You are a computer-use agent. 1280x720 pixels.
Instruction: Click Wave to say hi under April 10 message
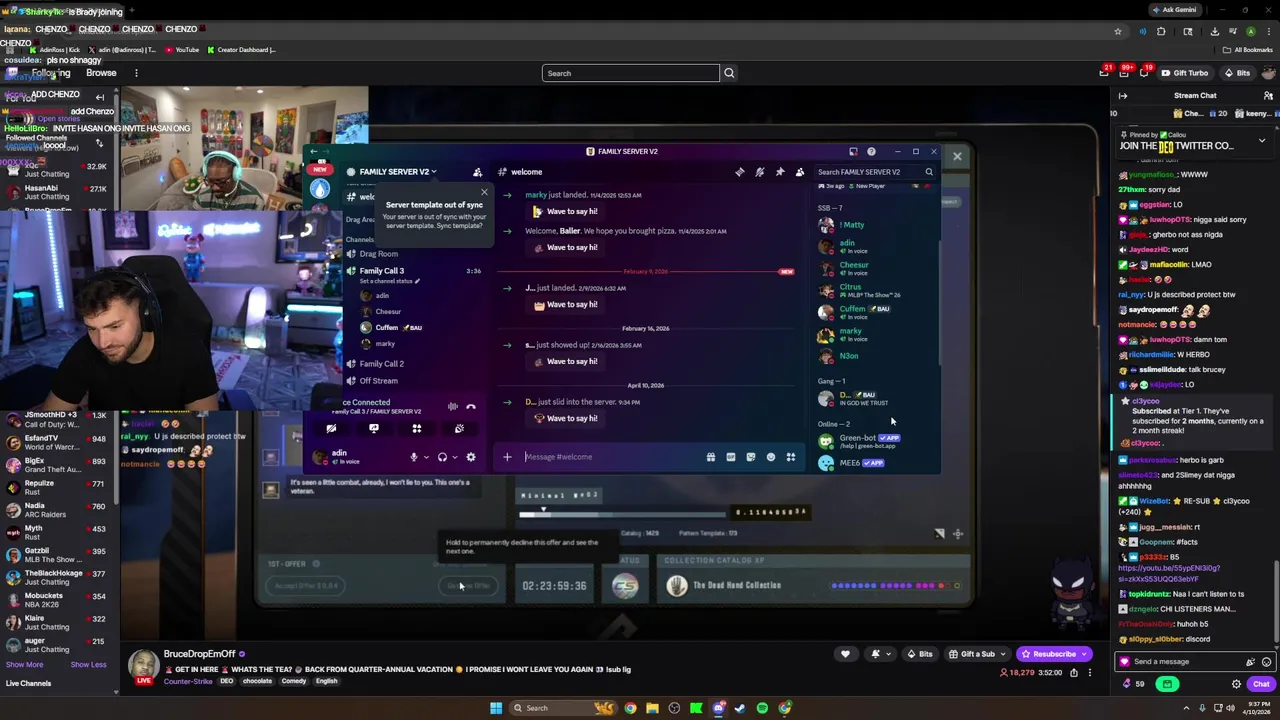coord(566,419)
